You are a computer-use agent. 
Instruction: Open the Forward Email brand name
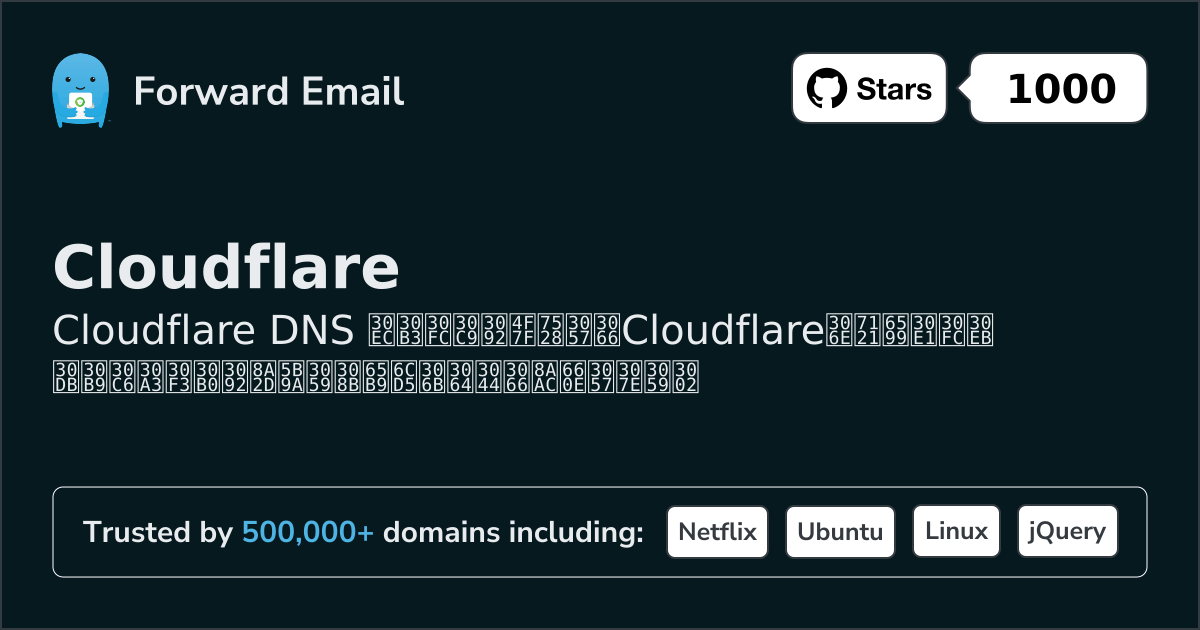[x=268, y=91]
